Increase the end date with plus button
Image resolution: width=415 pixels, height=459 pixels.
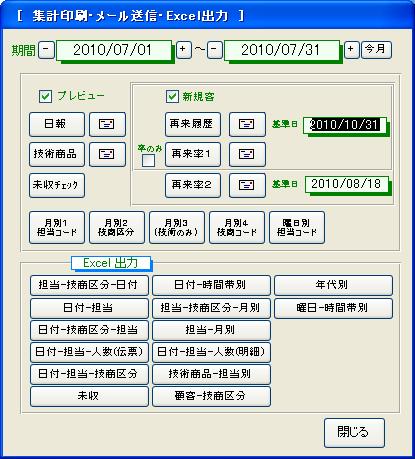click(x=352, y=50)
